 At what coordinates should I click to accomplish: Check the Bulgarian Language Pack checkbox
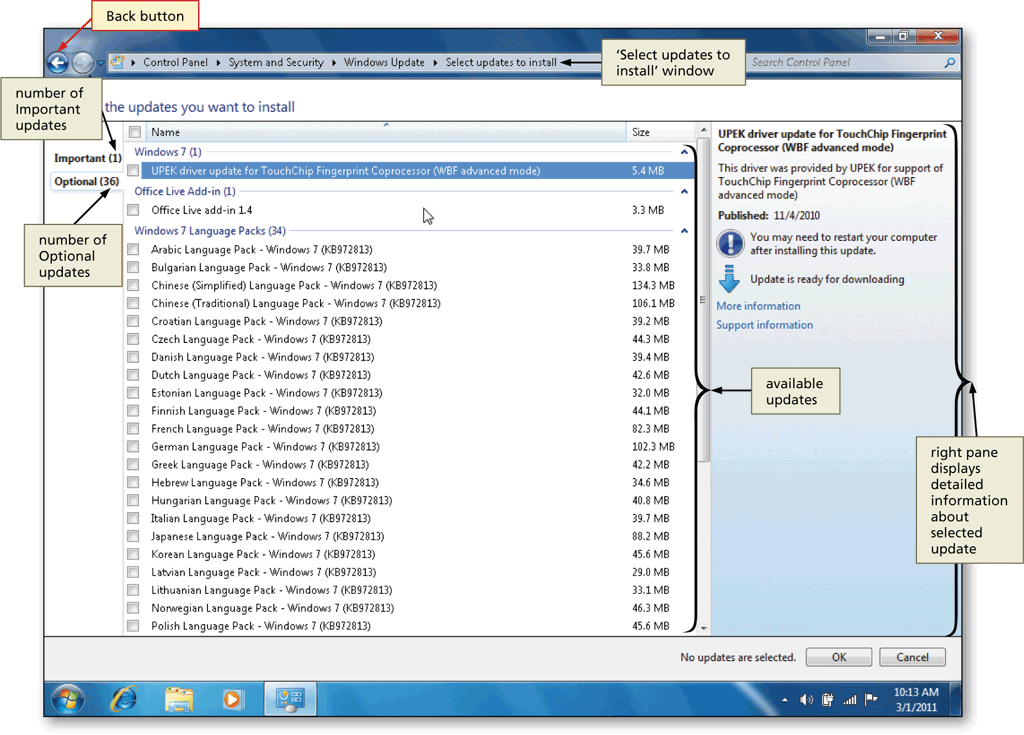pos(133,267)
